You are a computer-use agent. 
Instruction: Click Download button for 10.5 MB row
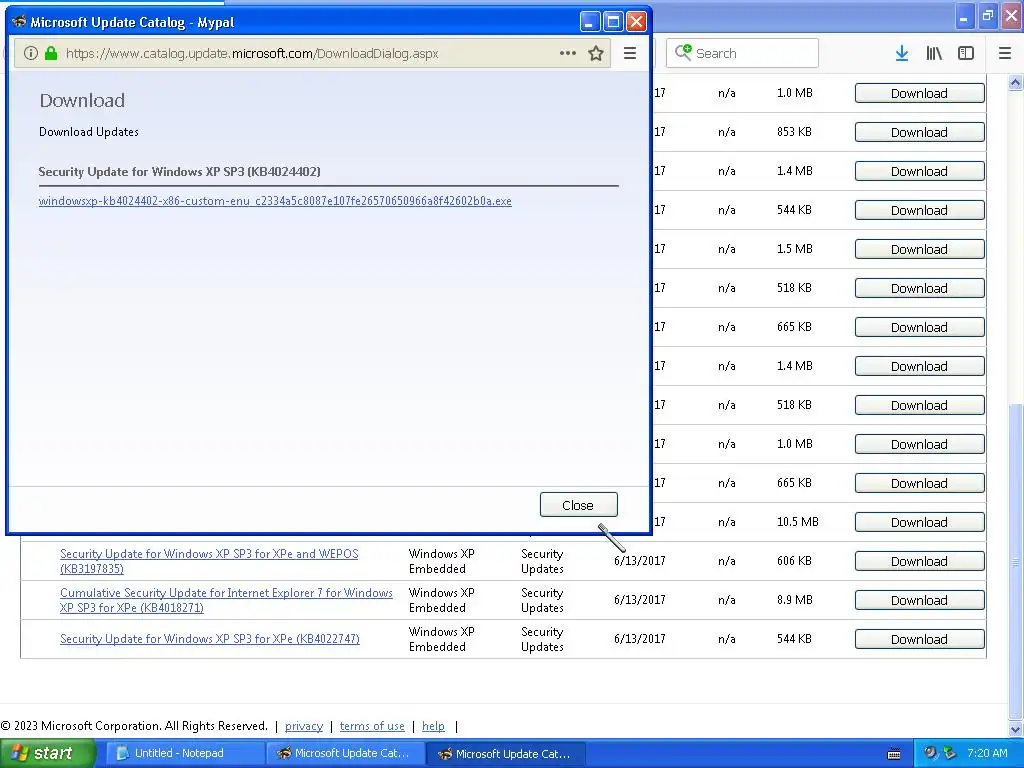[x=920, y=522]
